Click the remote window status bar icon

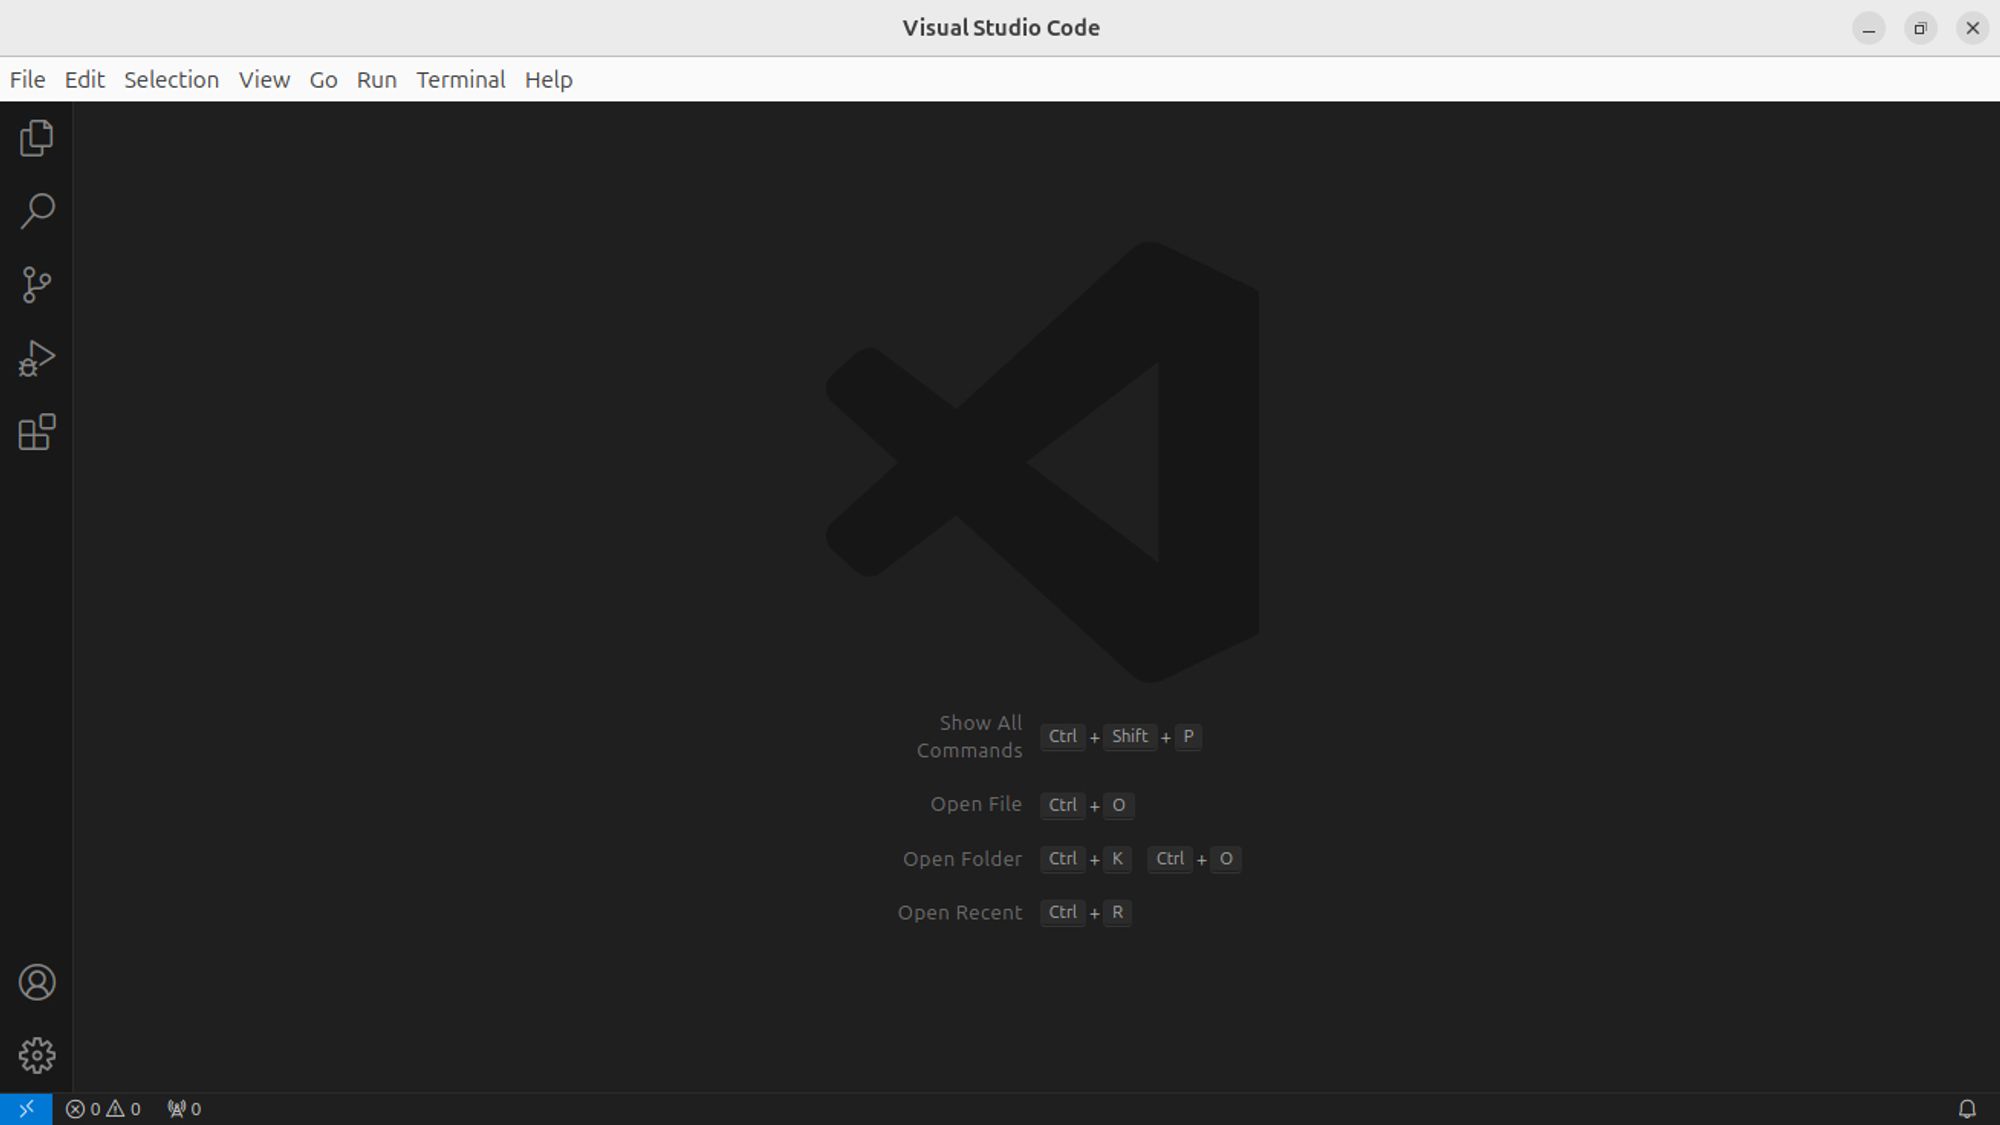click(x=26, y=1108)
